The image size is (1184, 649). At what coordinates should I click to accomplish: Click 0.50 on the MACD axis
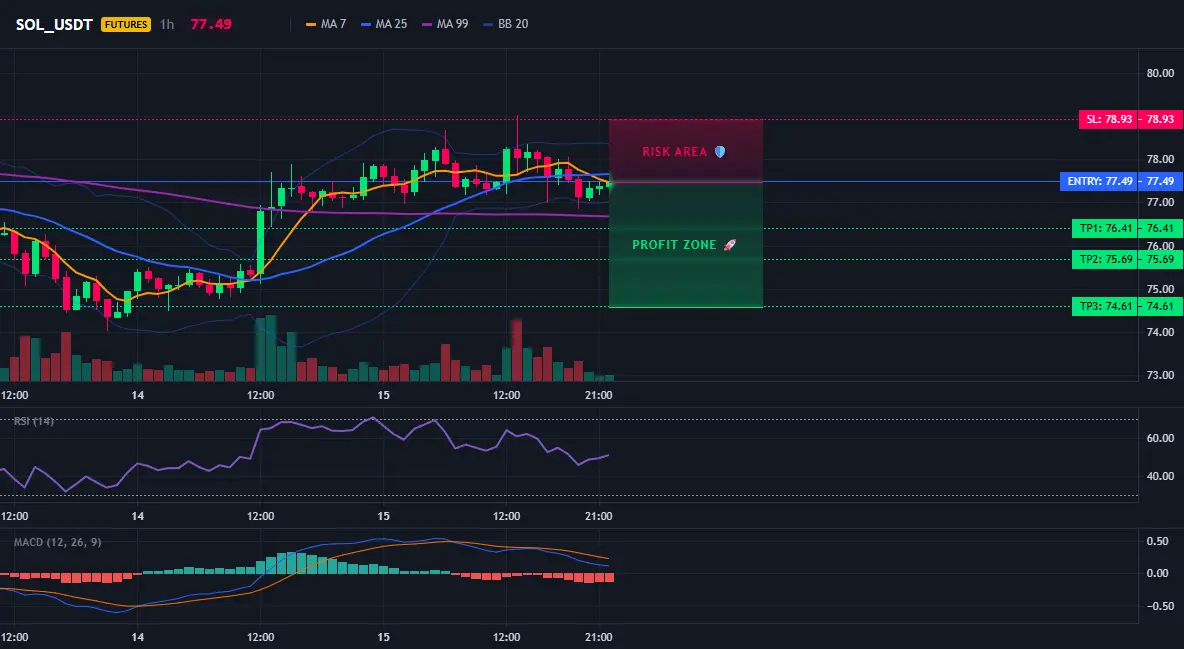(x=1158, y=541)
